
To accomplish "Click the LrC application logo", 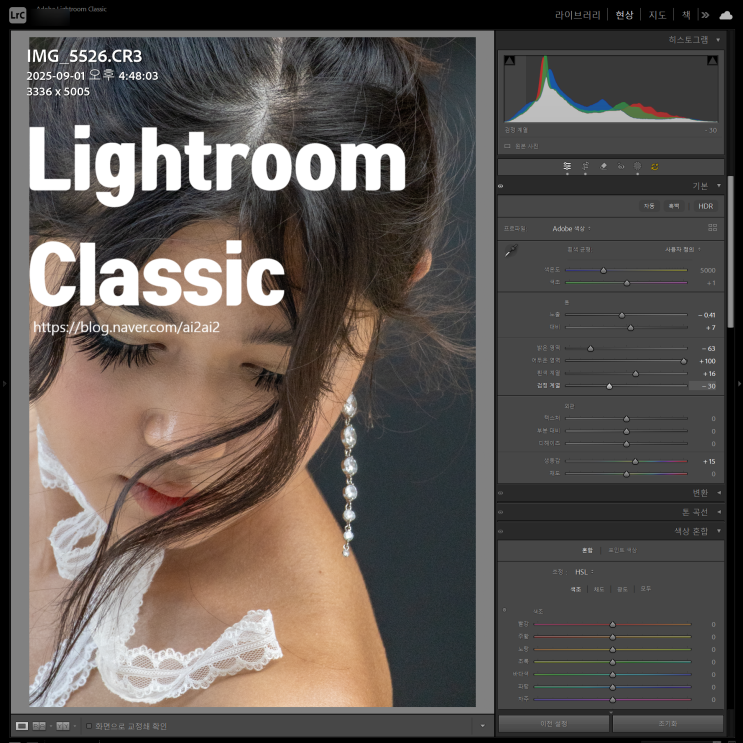I will tap(18, 15).
